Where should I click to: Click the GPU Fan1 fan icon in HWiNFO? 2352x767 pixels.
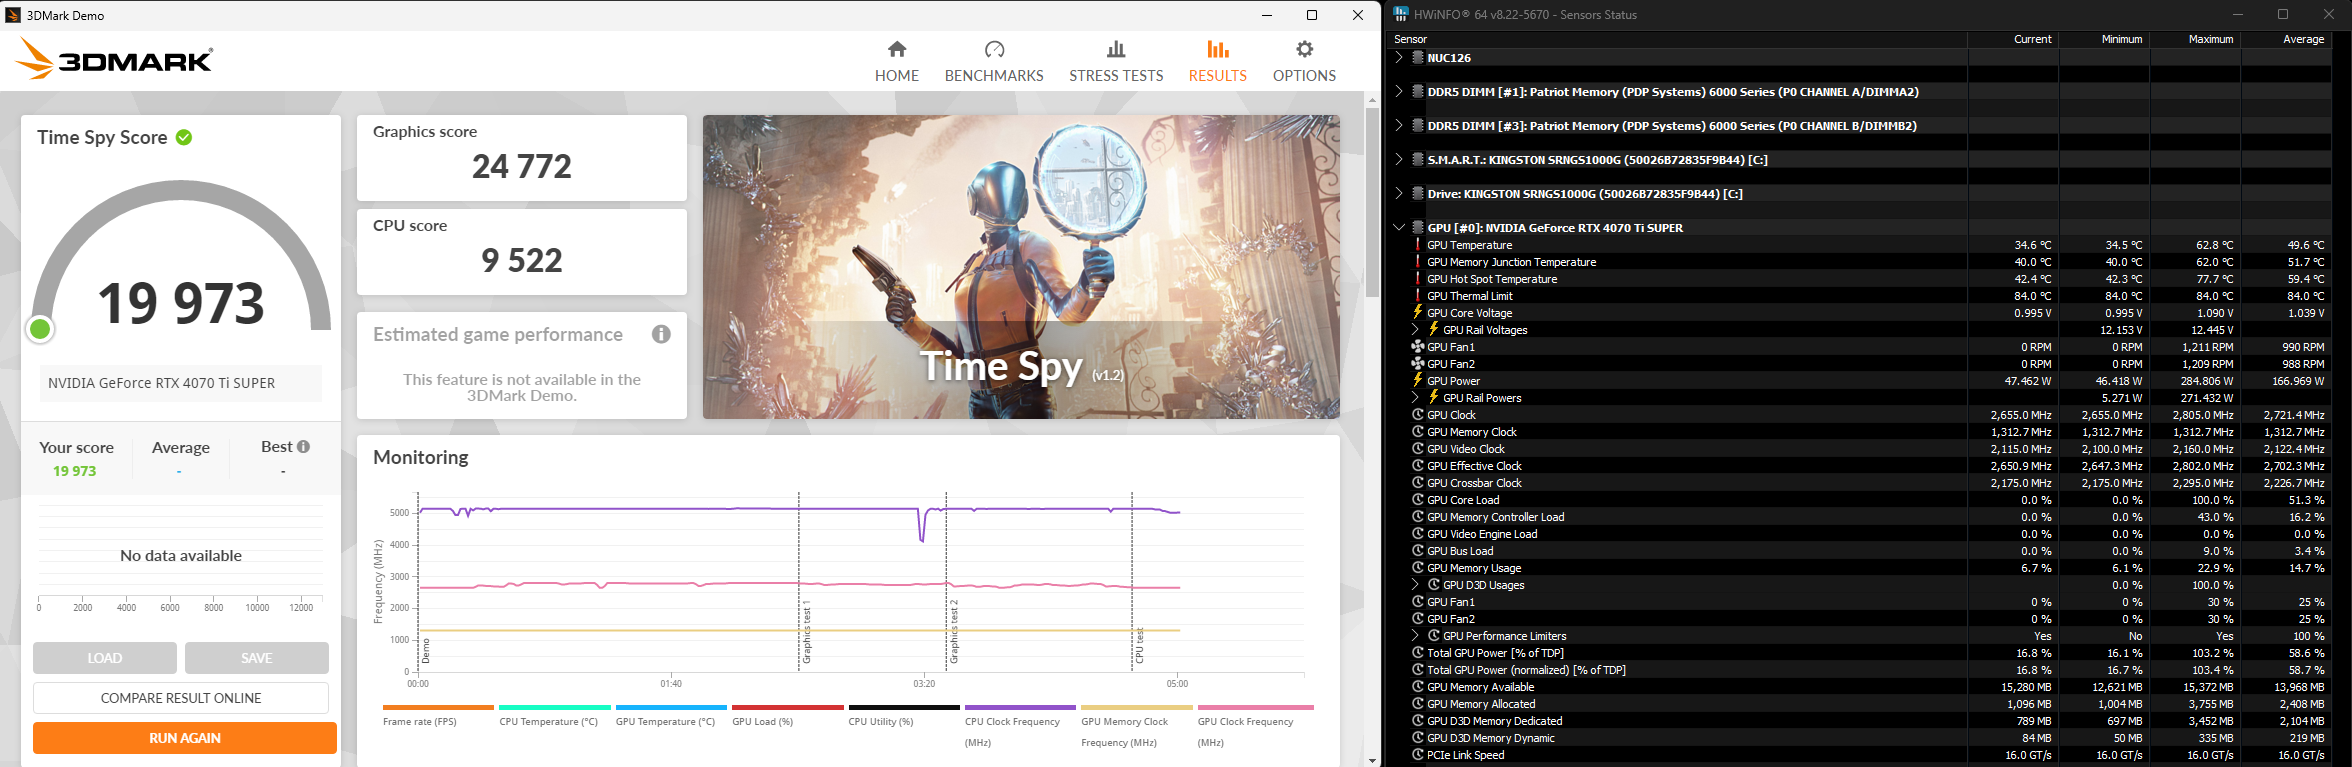pos(1417,347)
